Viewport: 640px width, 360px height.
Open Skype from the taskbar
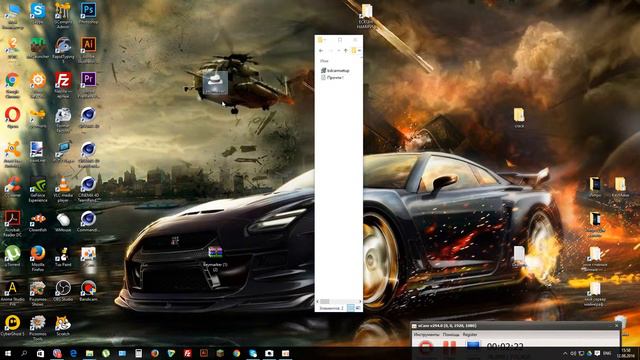pos(253,353)
